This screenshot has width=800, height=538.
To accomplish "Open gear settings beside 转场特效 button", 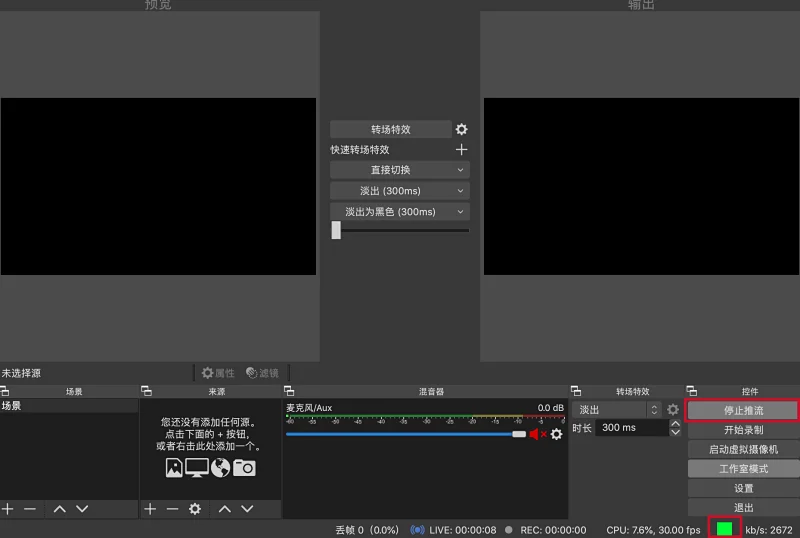I will (x=461, y=130).
